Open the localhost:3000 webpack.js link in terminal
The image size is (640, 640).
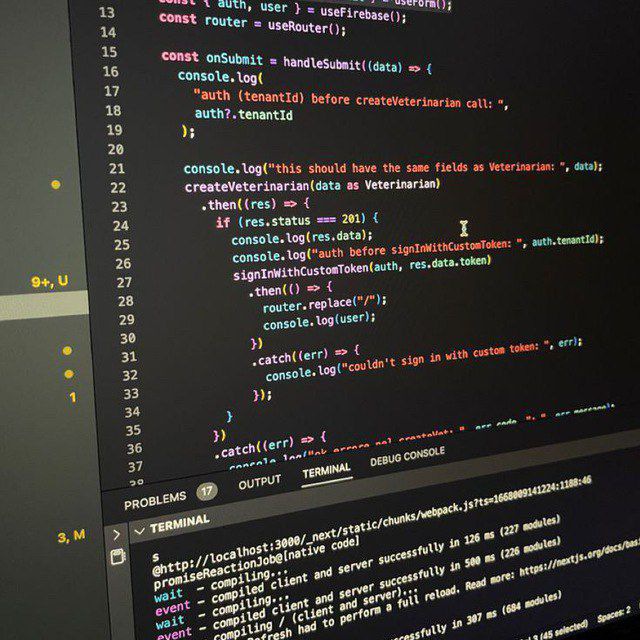click(371, 524)
